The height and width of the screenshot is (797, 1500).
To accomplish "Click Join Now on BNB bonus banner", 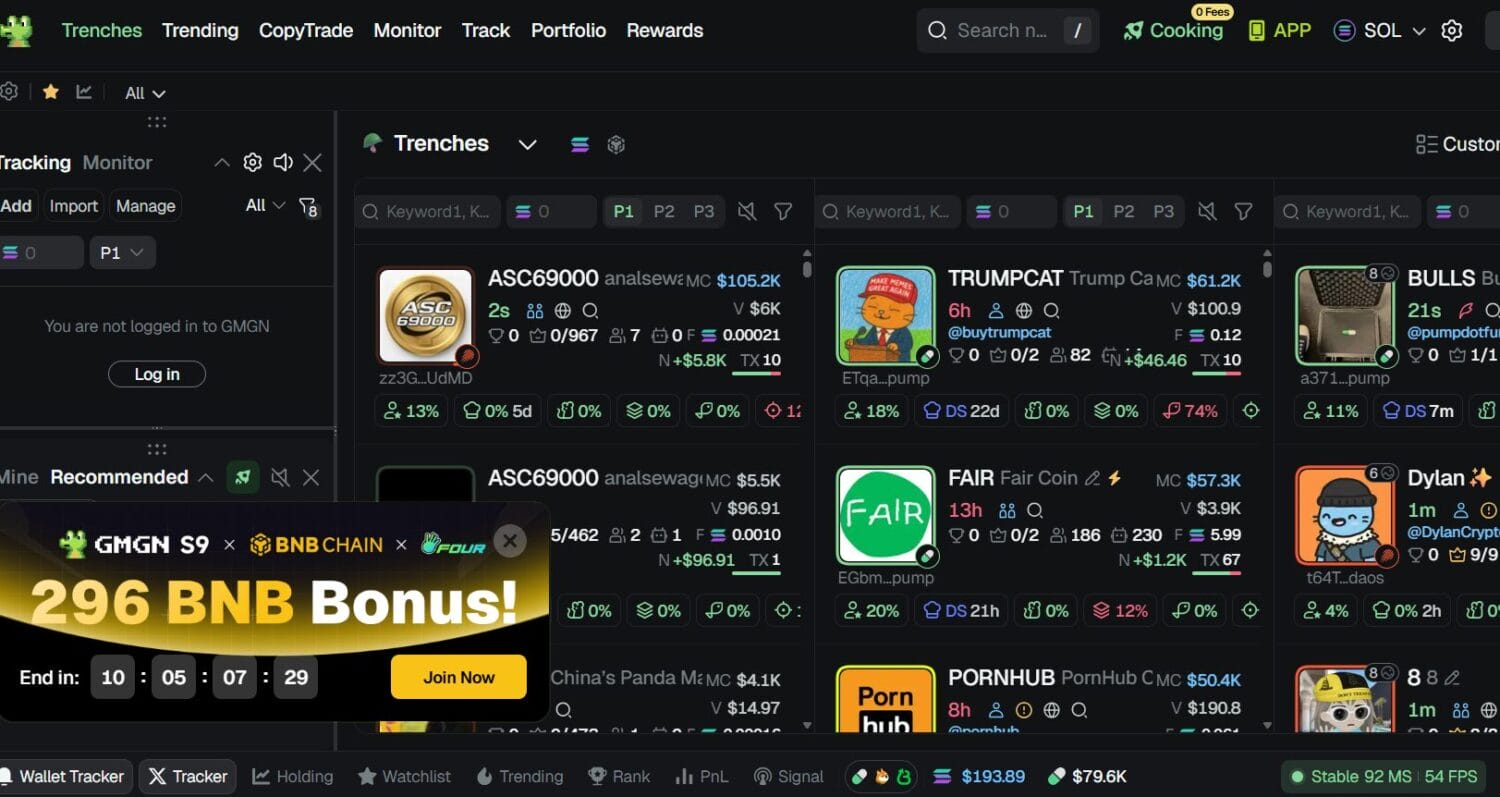I will (x=459, y=677).
